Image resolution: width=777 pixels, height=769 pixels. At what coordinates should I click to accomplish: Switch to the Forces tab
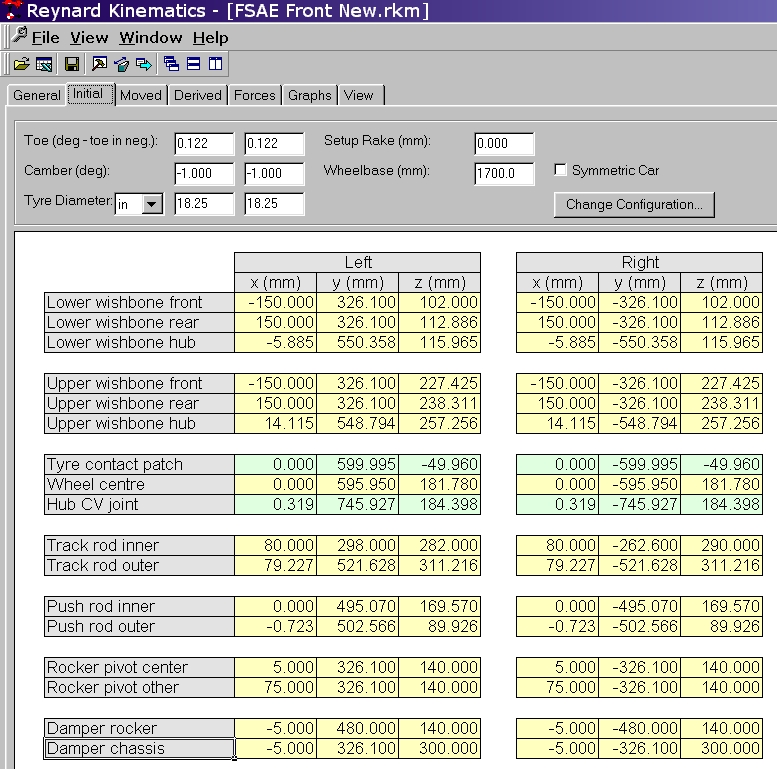point(254,95)
